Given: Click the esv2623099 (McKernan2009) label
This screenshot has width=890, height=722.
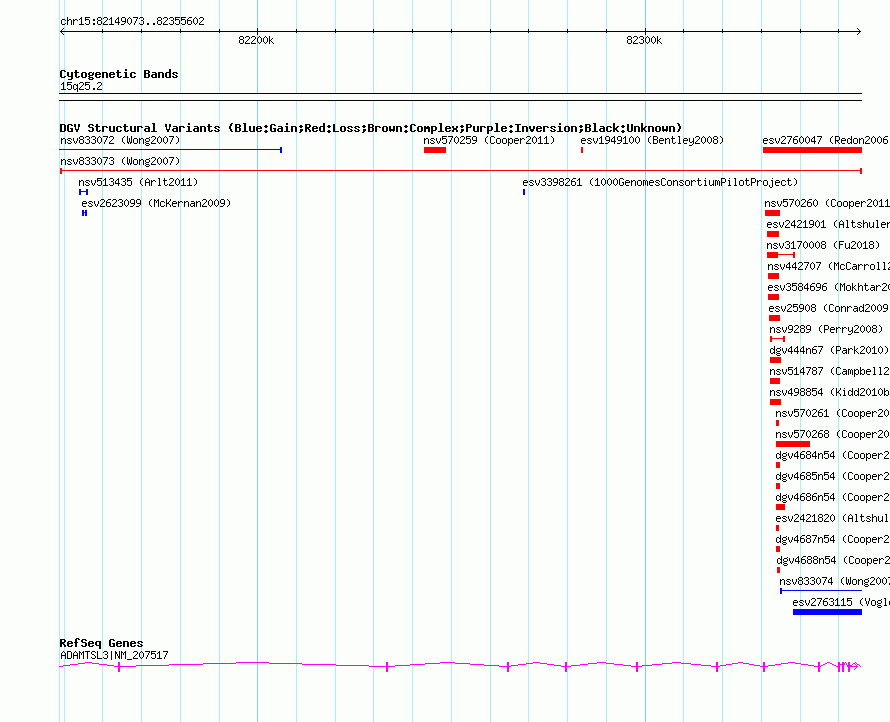Looking at the screenshot, I should click(156, 203).
